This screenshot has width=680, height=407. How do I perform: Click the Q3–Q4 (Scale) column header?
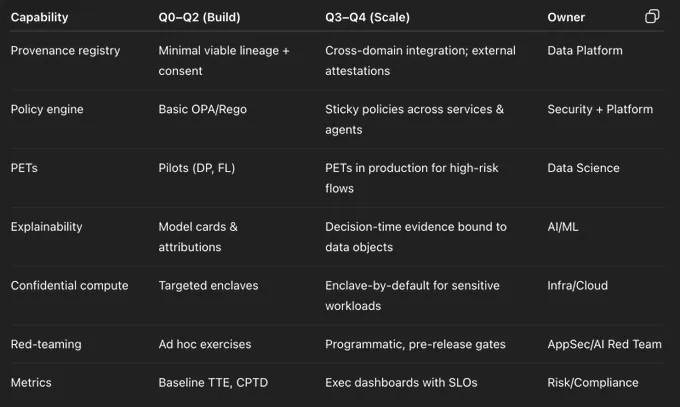367,17
